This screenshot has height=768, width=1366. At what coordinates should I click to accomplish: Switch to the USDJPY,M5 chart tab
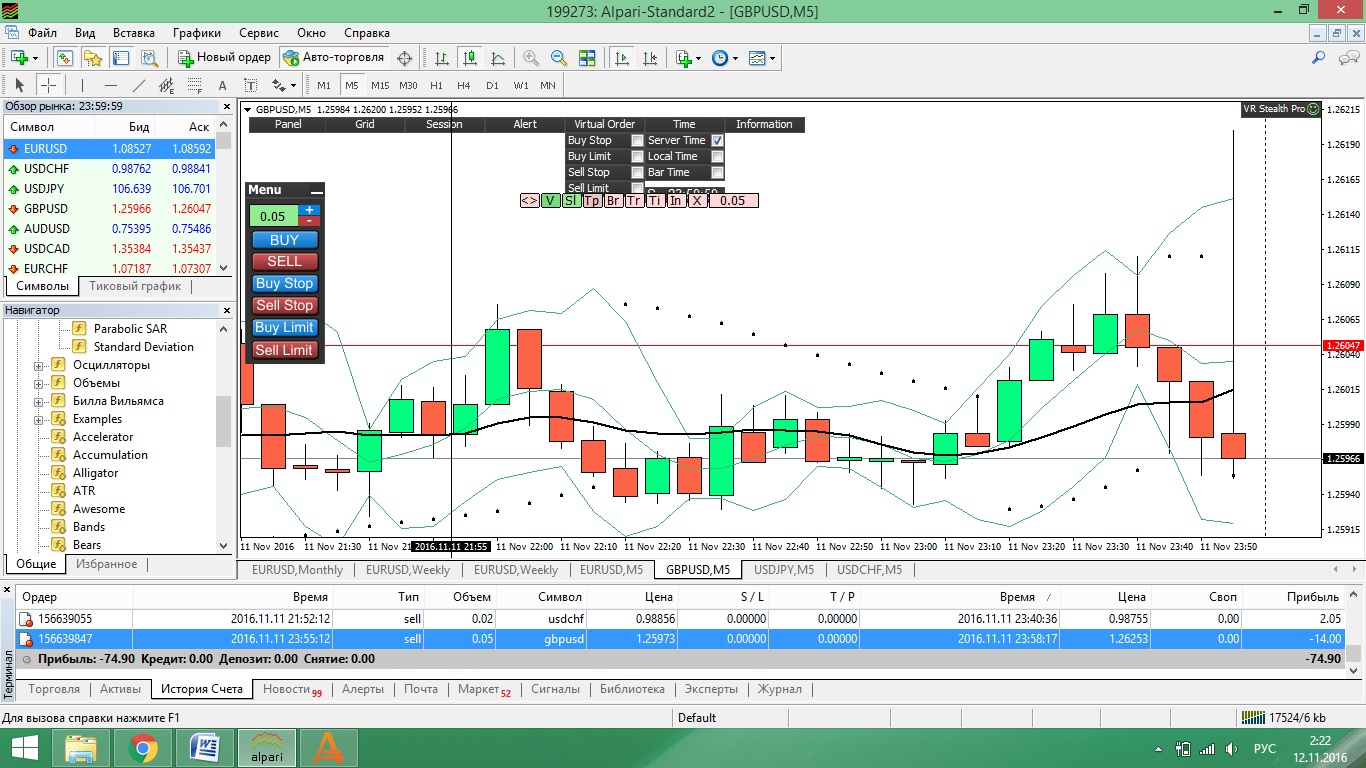(x=784, y=570)
